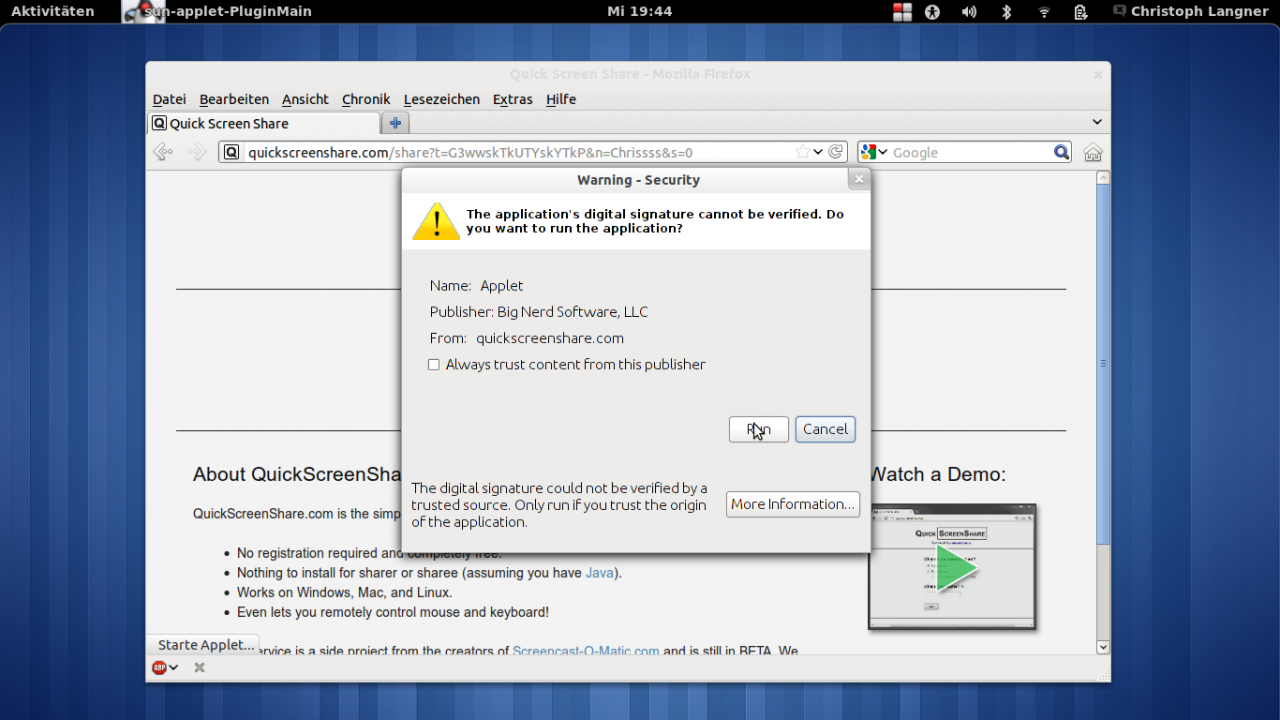
Task: Click the Big Nerd Software, LLC publisher text
Action: coord(573,312)
